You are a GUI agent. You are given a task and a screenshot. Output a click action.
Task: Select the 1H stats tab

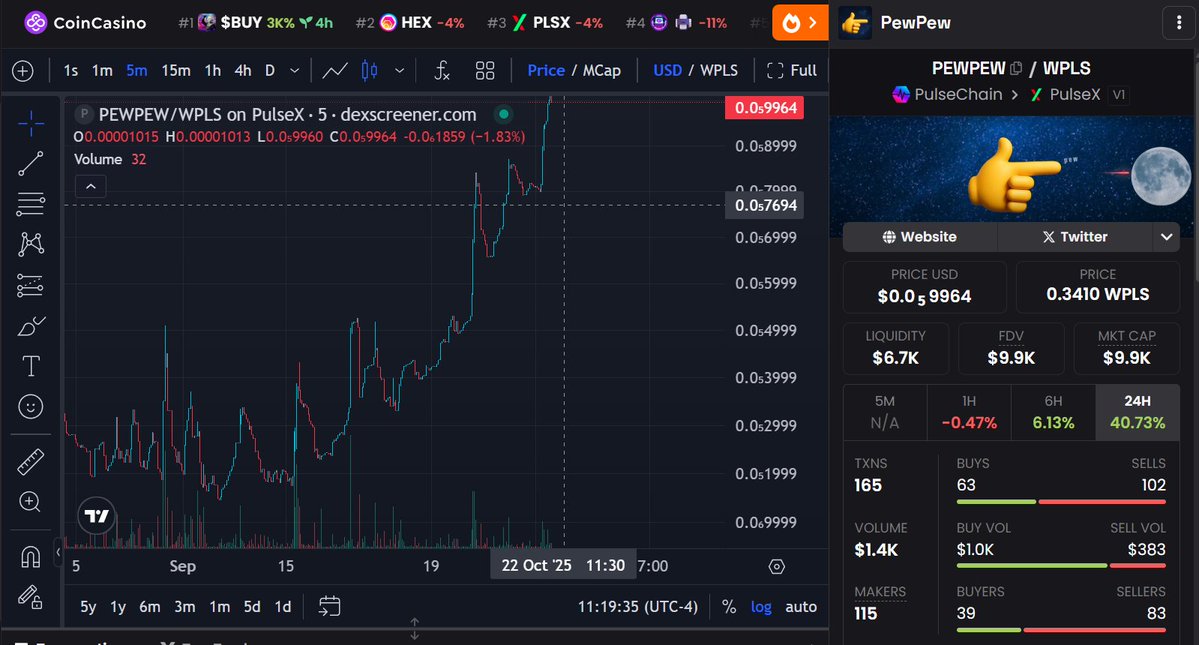[969, 412]
